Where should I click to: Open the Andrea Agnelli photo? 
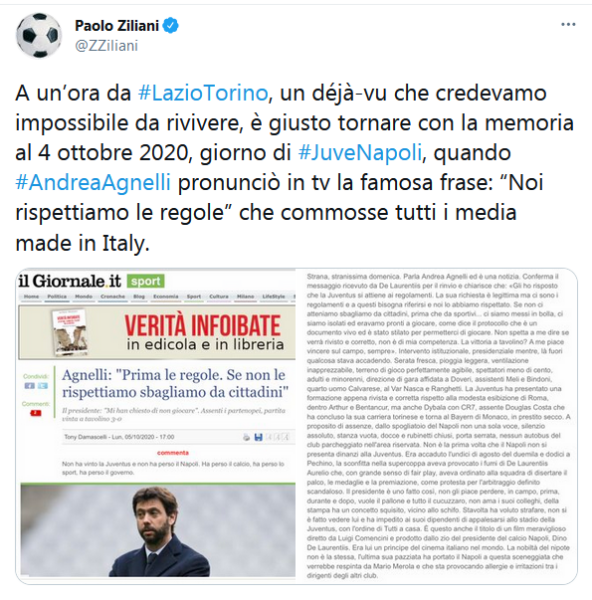[158, 531]
